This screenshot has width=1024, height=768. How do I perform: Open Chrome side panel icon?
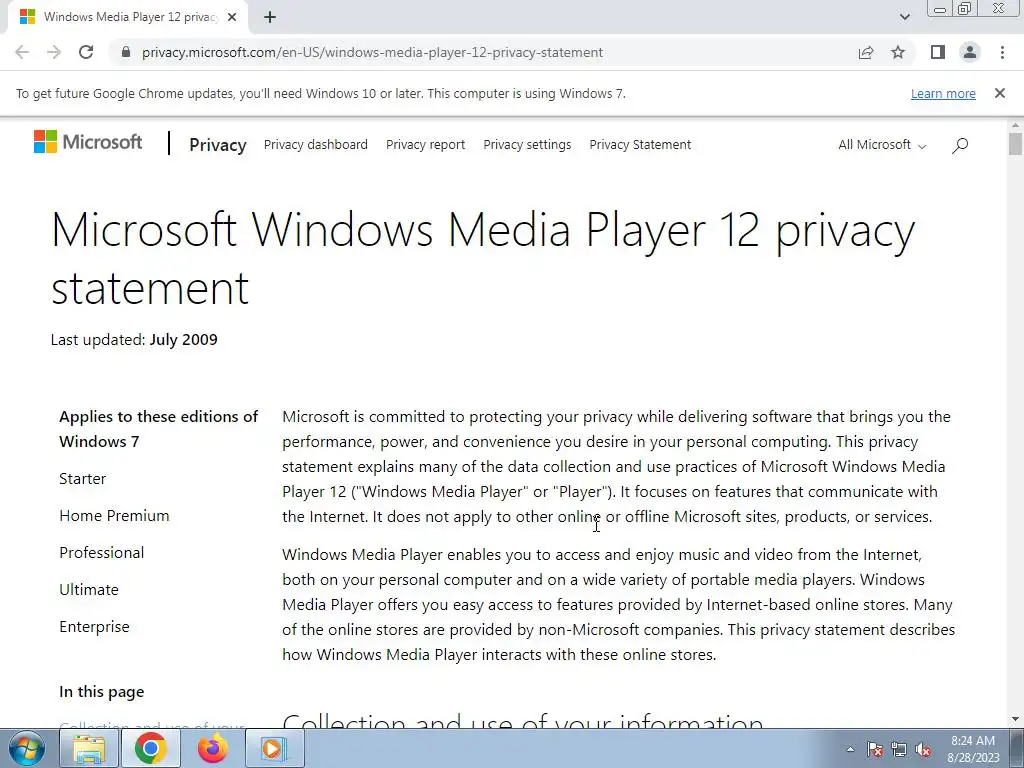click(x=938, y=52)
